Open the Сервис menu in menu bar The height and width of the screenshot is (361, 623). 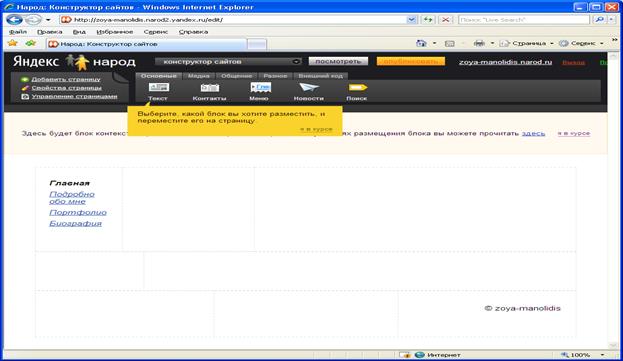(x=156, y=31)
